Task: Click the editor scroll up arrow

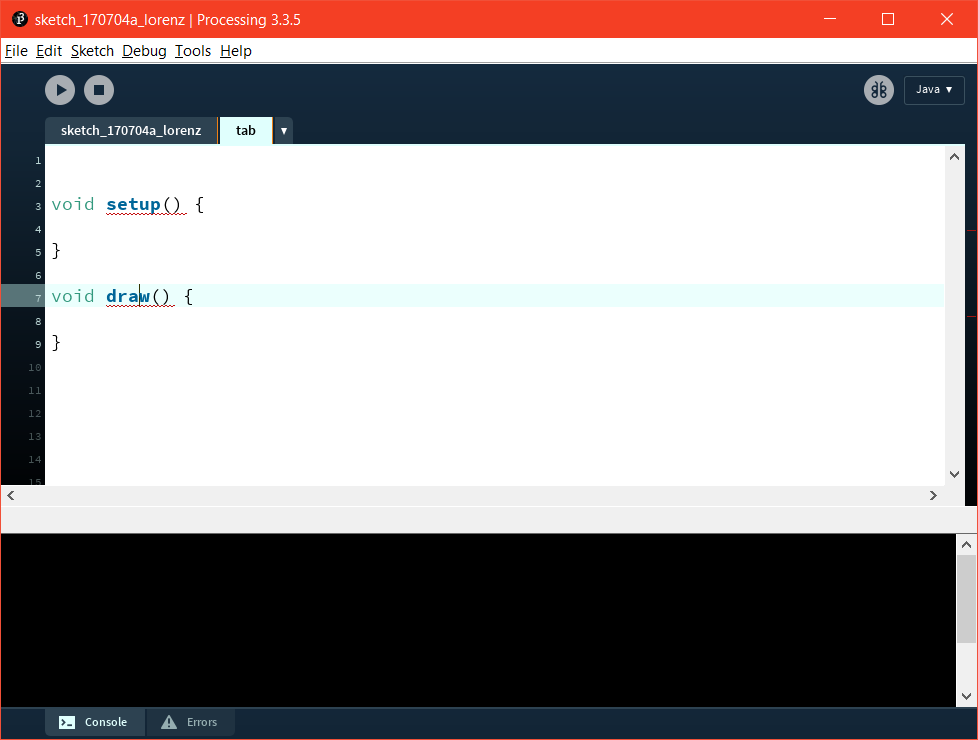Action: 954,157
